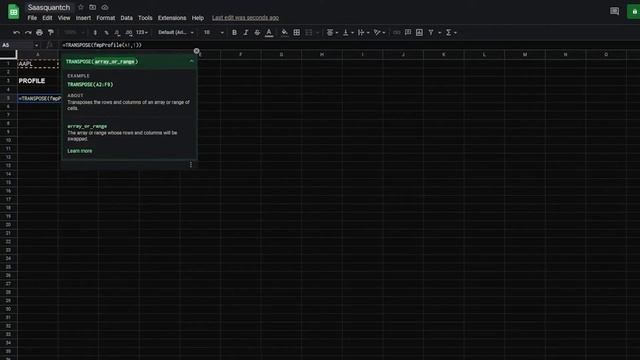The image size is (640, 360).
Task: Open name box dropdown arrow
Action: tap(36, 45)
